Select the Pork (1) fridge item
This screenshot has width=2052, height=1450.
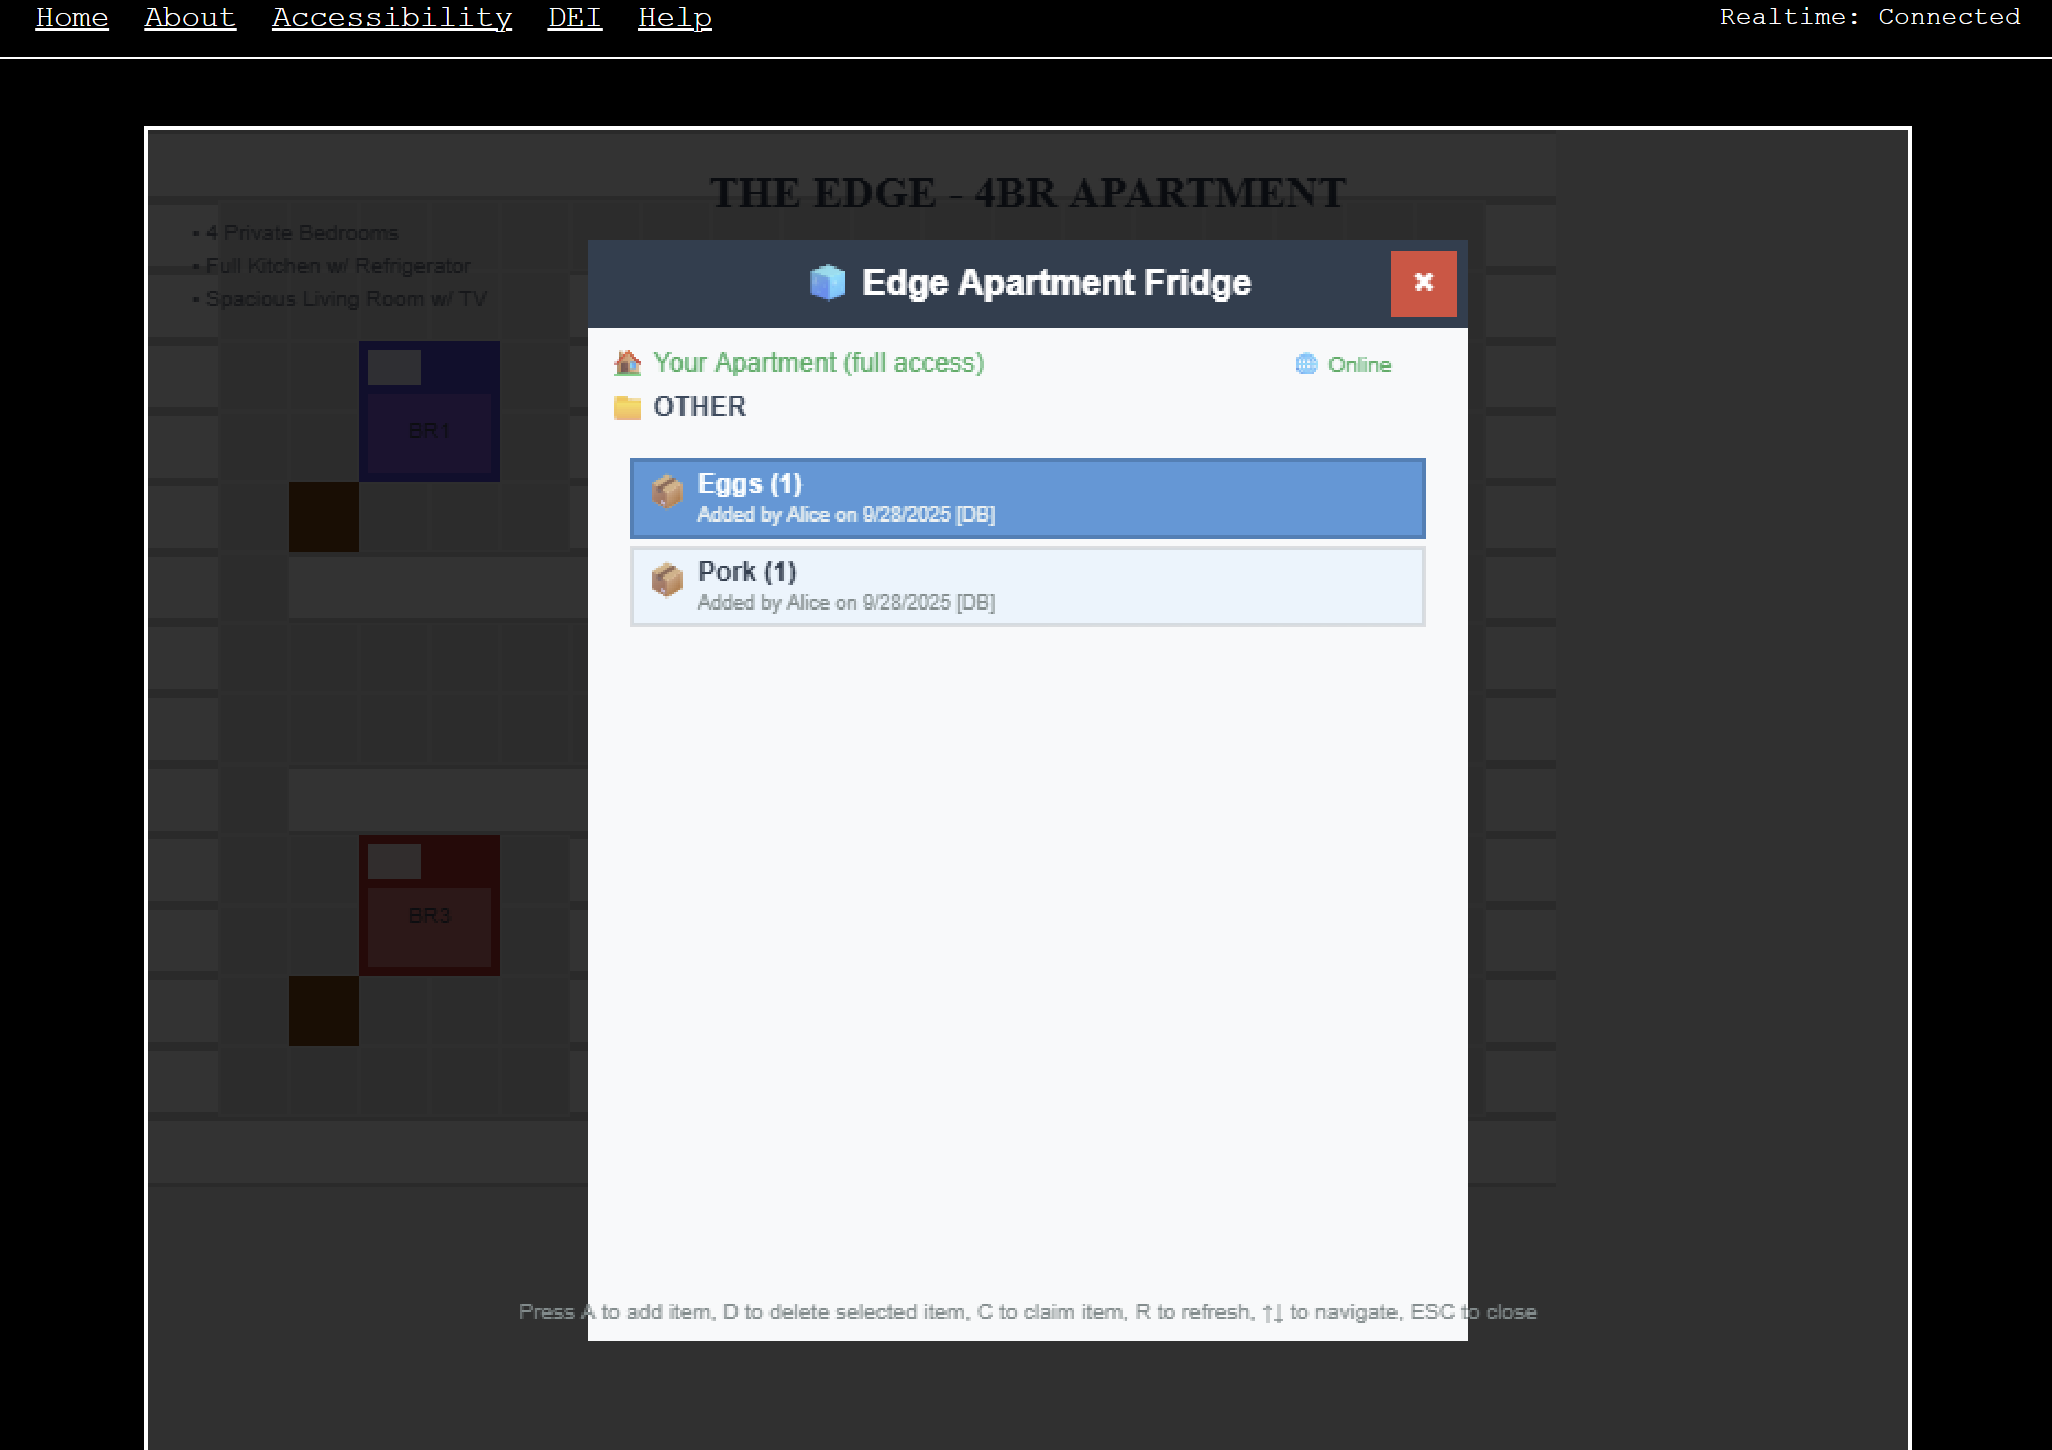(x=1027, y=586)
